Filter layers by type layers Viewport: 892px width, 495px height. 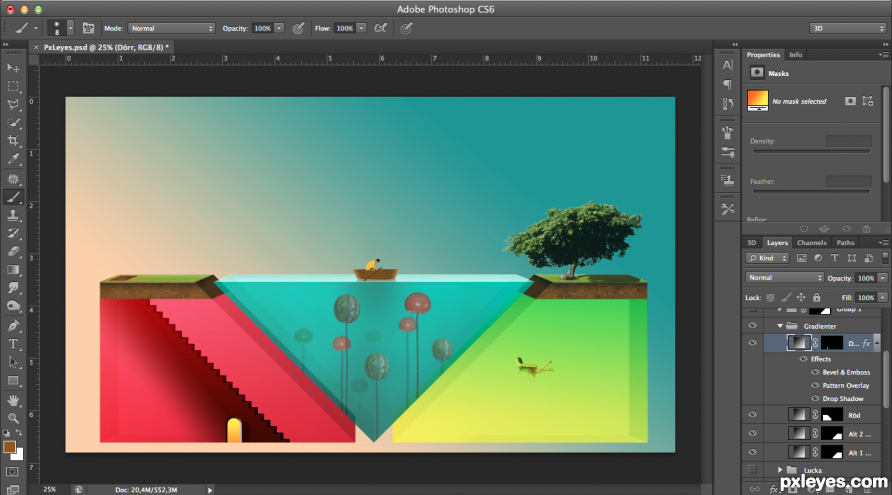[x=835, y=258]
